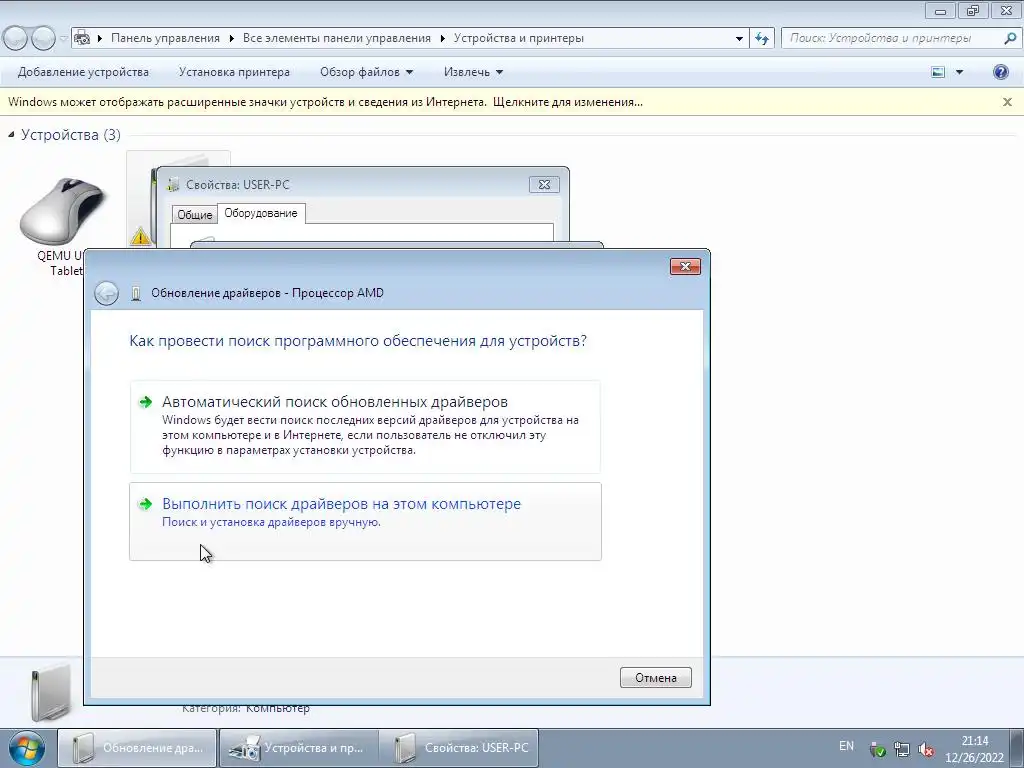This screenshot has width=1024, height=768.
Task: Dismiss the yellow information bar
Action: pos(1007,102)
